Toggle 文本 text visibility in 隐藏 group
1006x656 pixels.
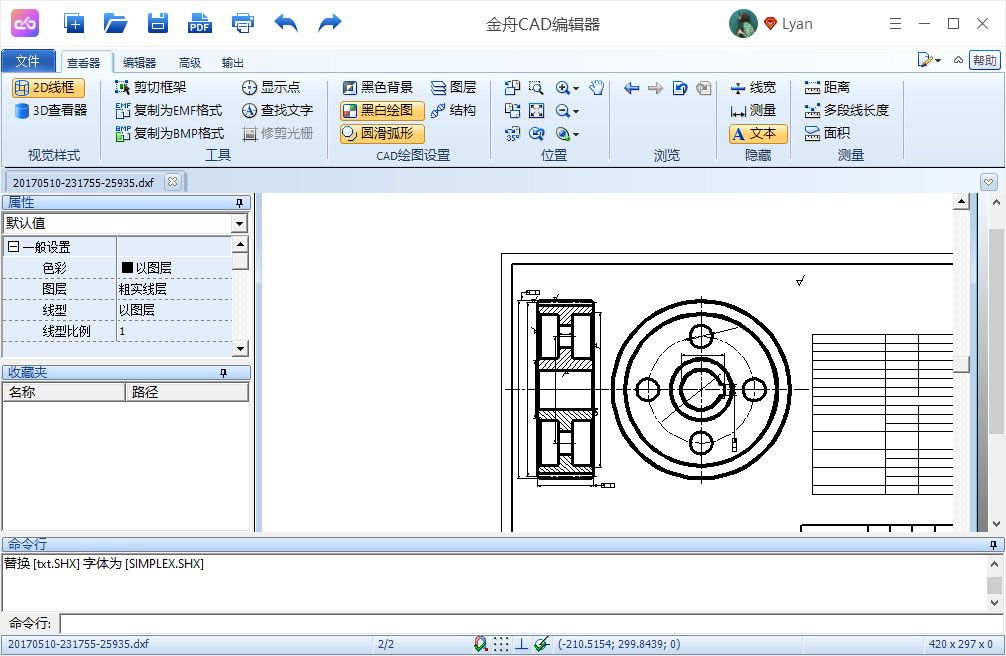759,132
